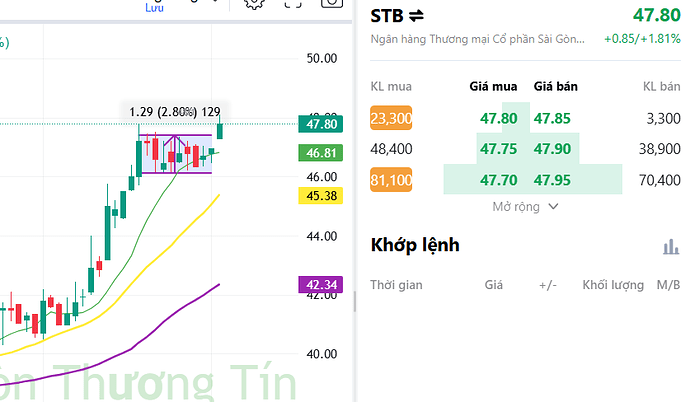Click the sell volume 38,900
The height and width of the screenshot is (402, 690).
click(x=660, y=149)
